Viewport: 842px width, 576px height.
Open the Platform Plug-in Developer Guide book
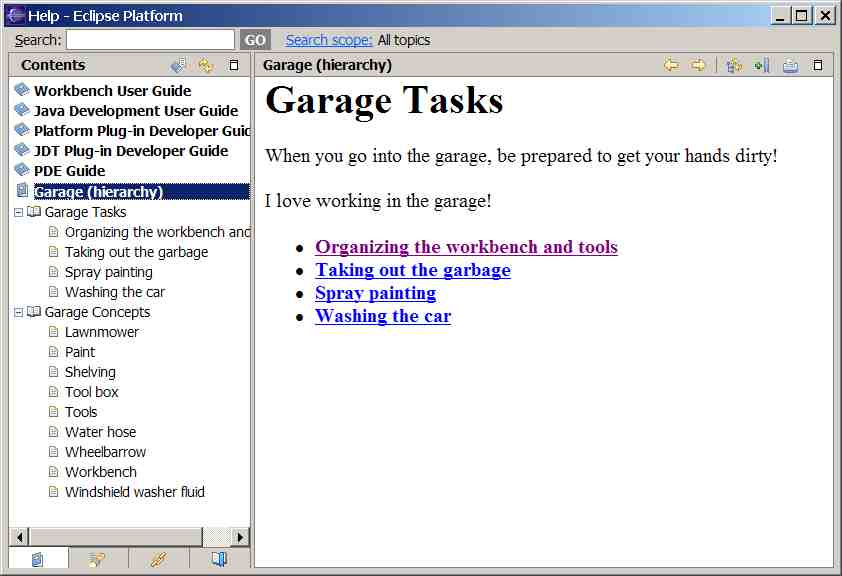[x=142, y=131]
